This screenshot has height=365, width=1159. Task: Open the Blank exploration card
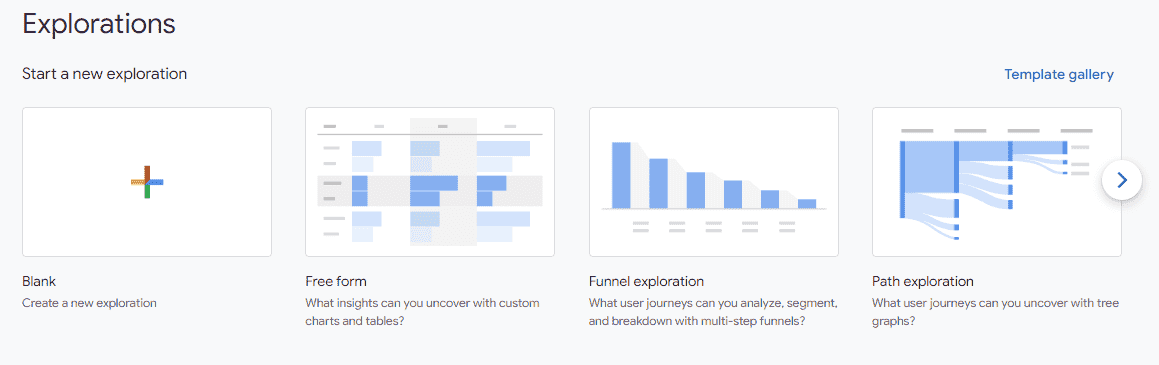147,182
